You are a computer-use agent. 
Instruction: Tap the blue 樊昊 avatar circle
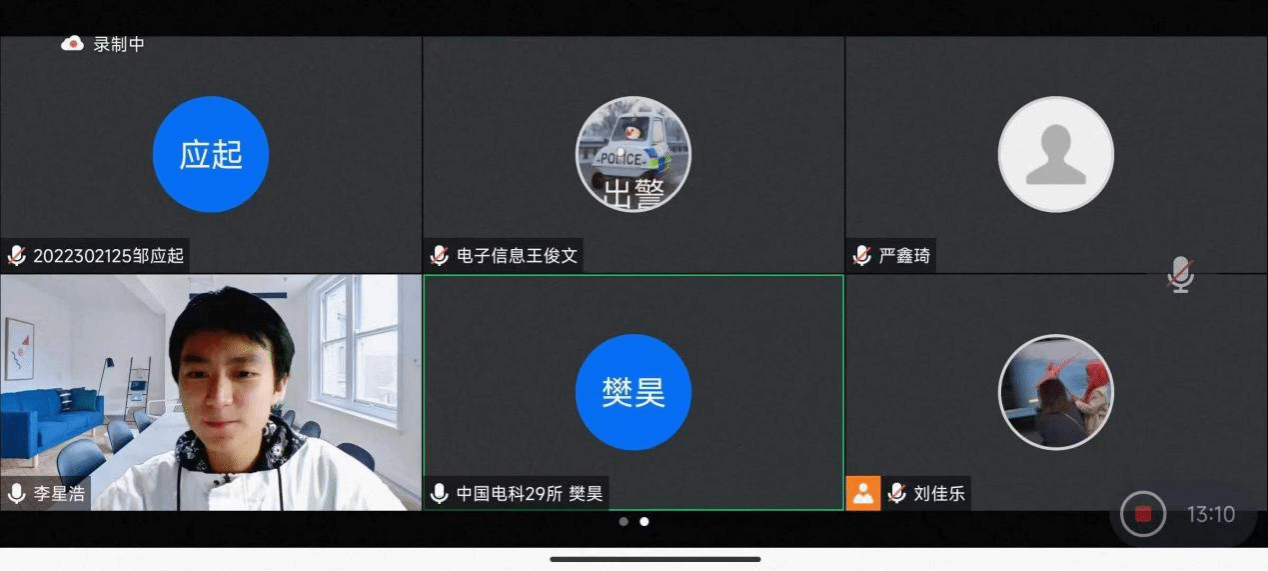(x=633, y=392)
